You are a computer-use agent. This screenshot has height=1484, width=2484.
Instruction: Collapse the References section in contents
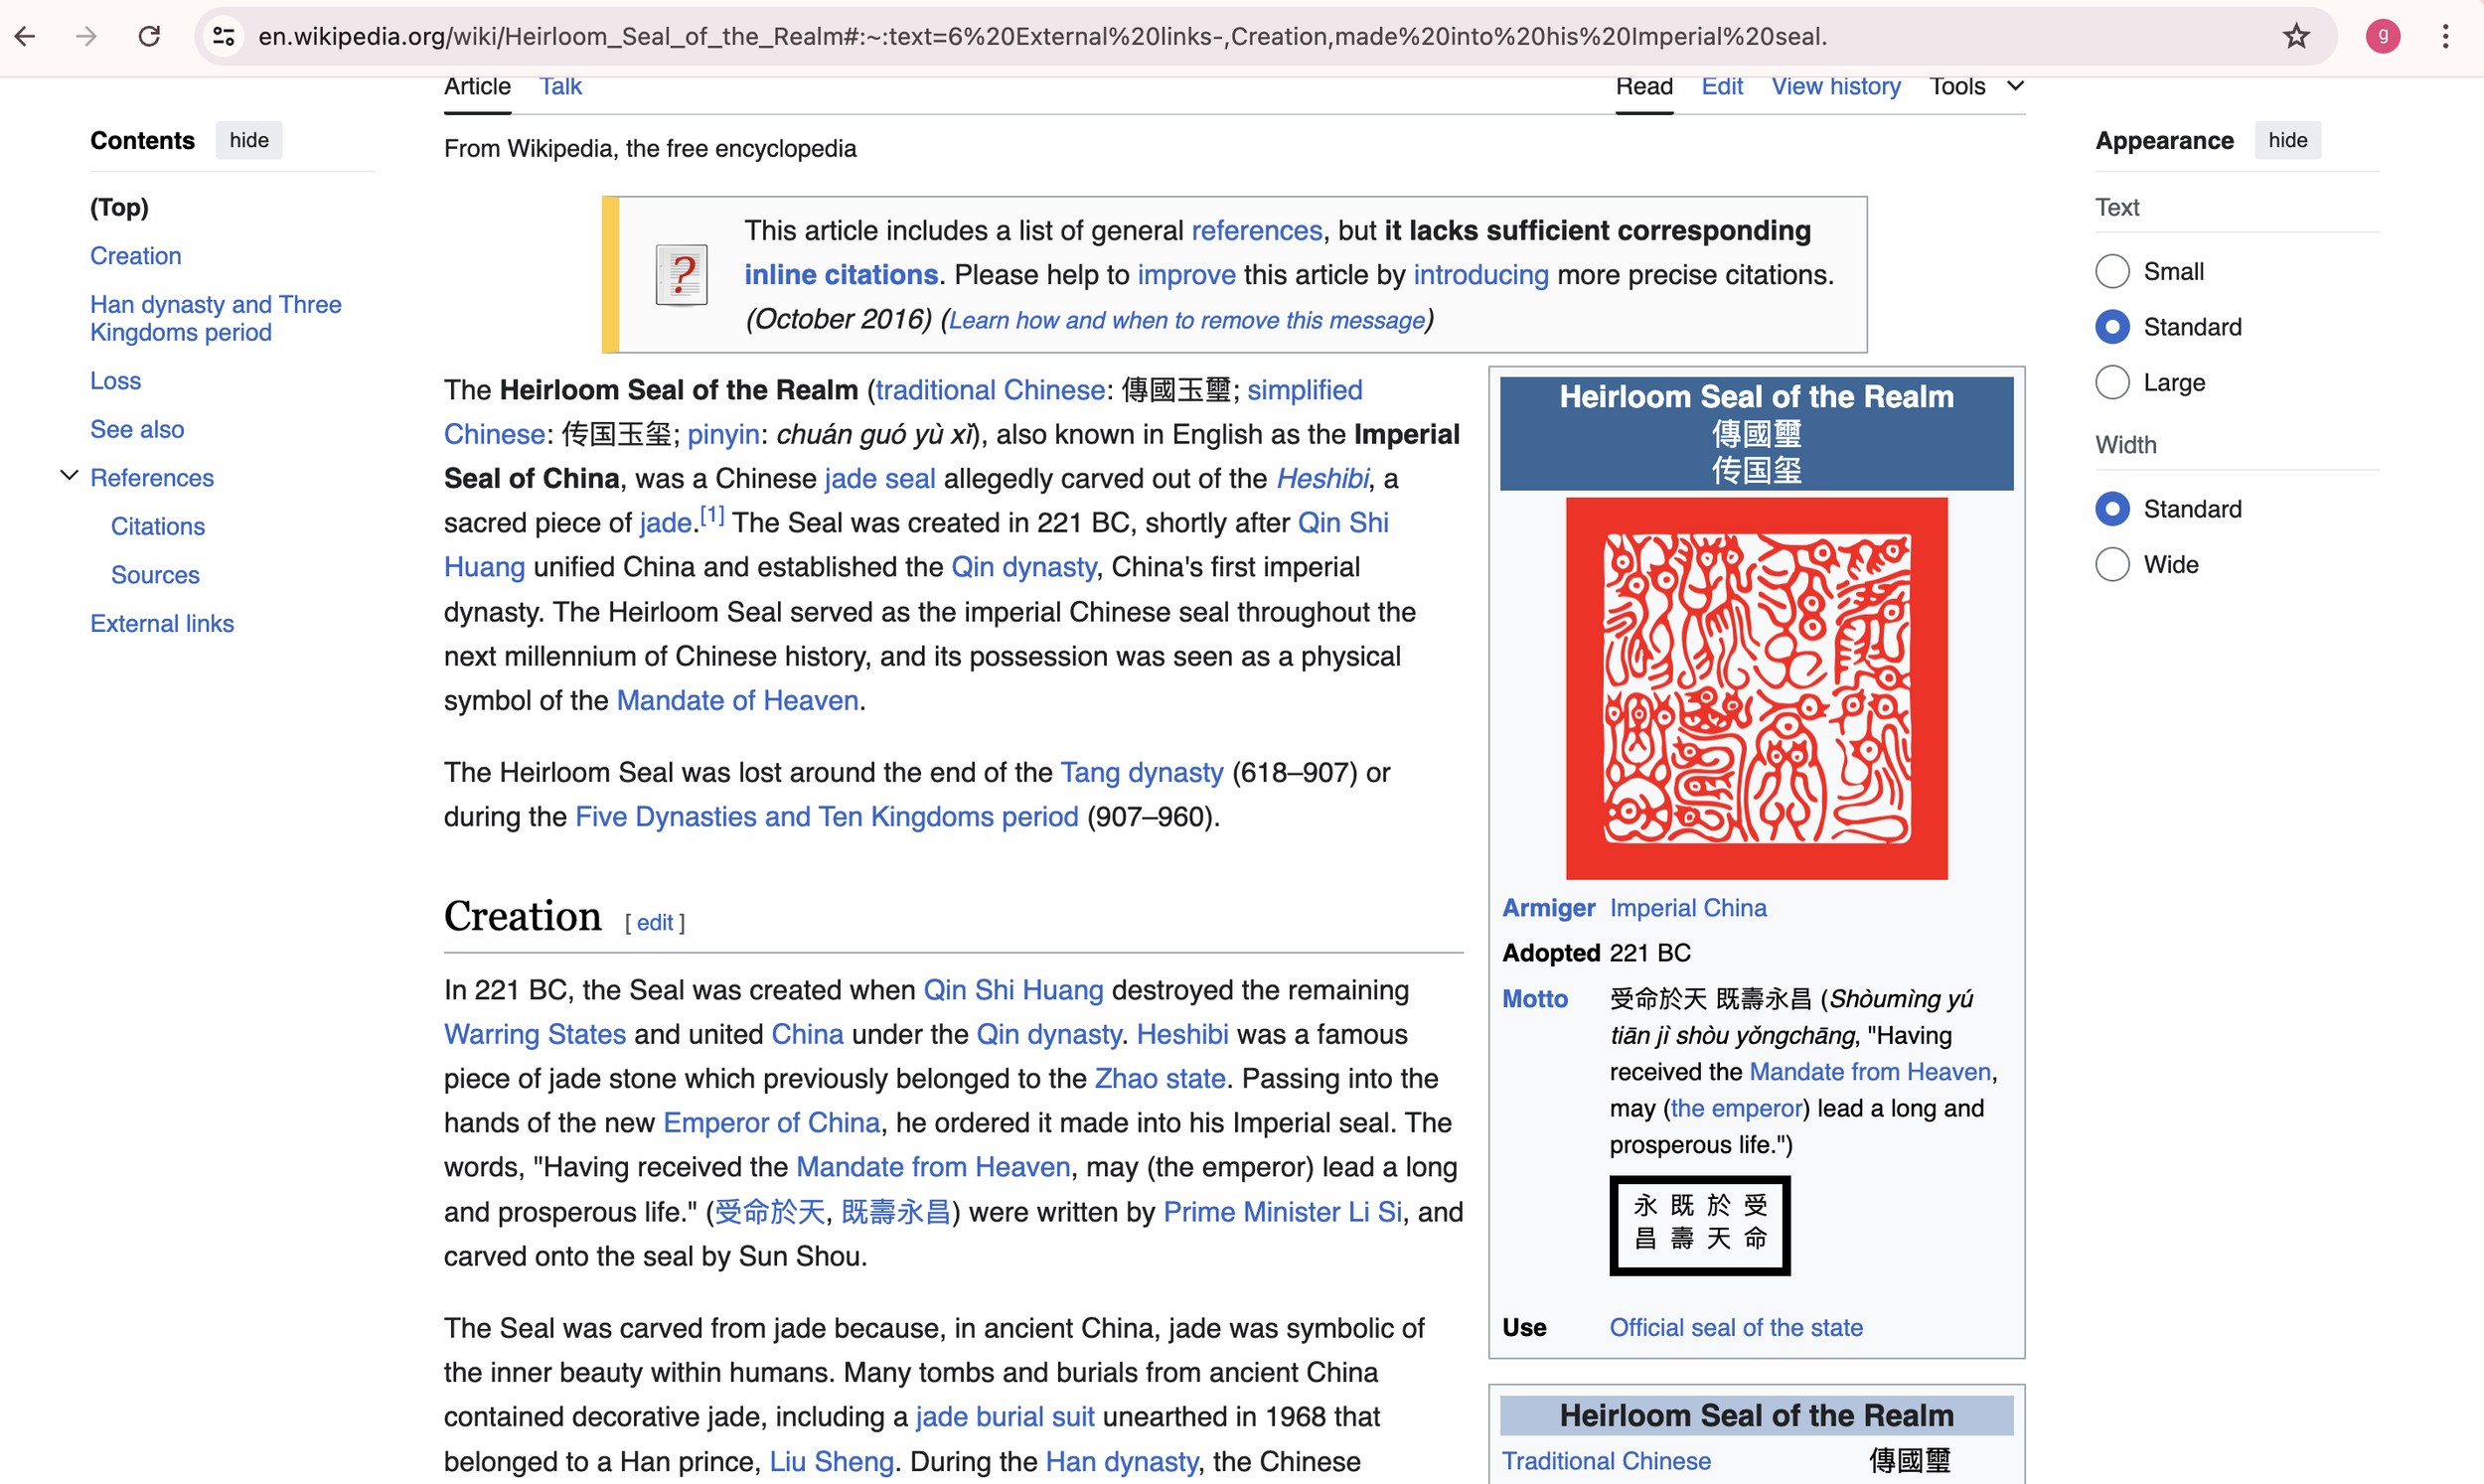(69, 477)
